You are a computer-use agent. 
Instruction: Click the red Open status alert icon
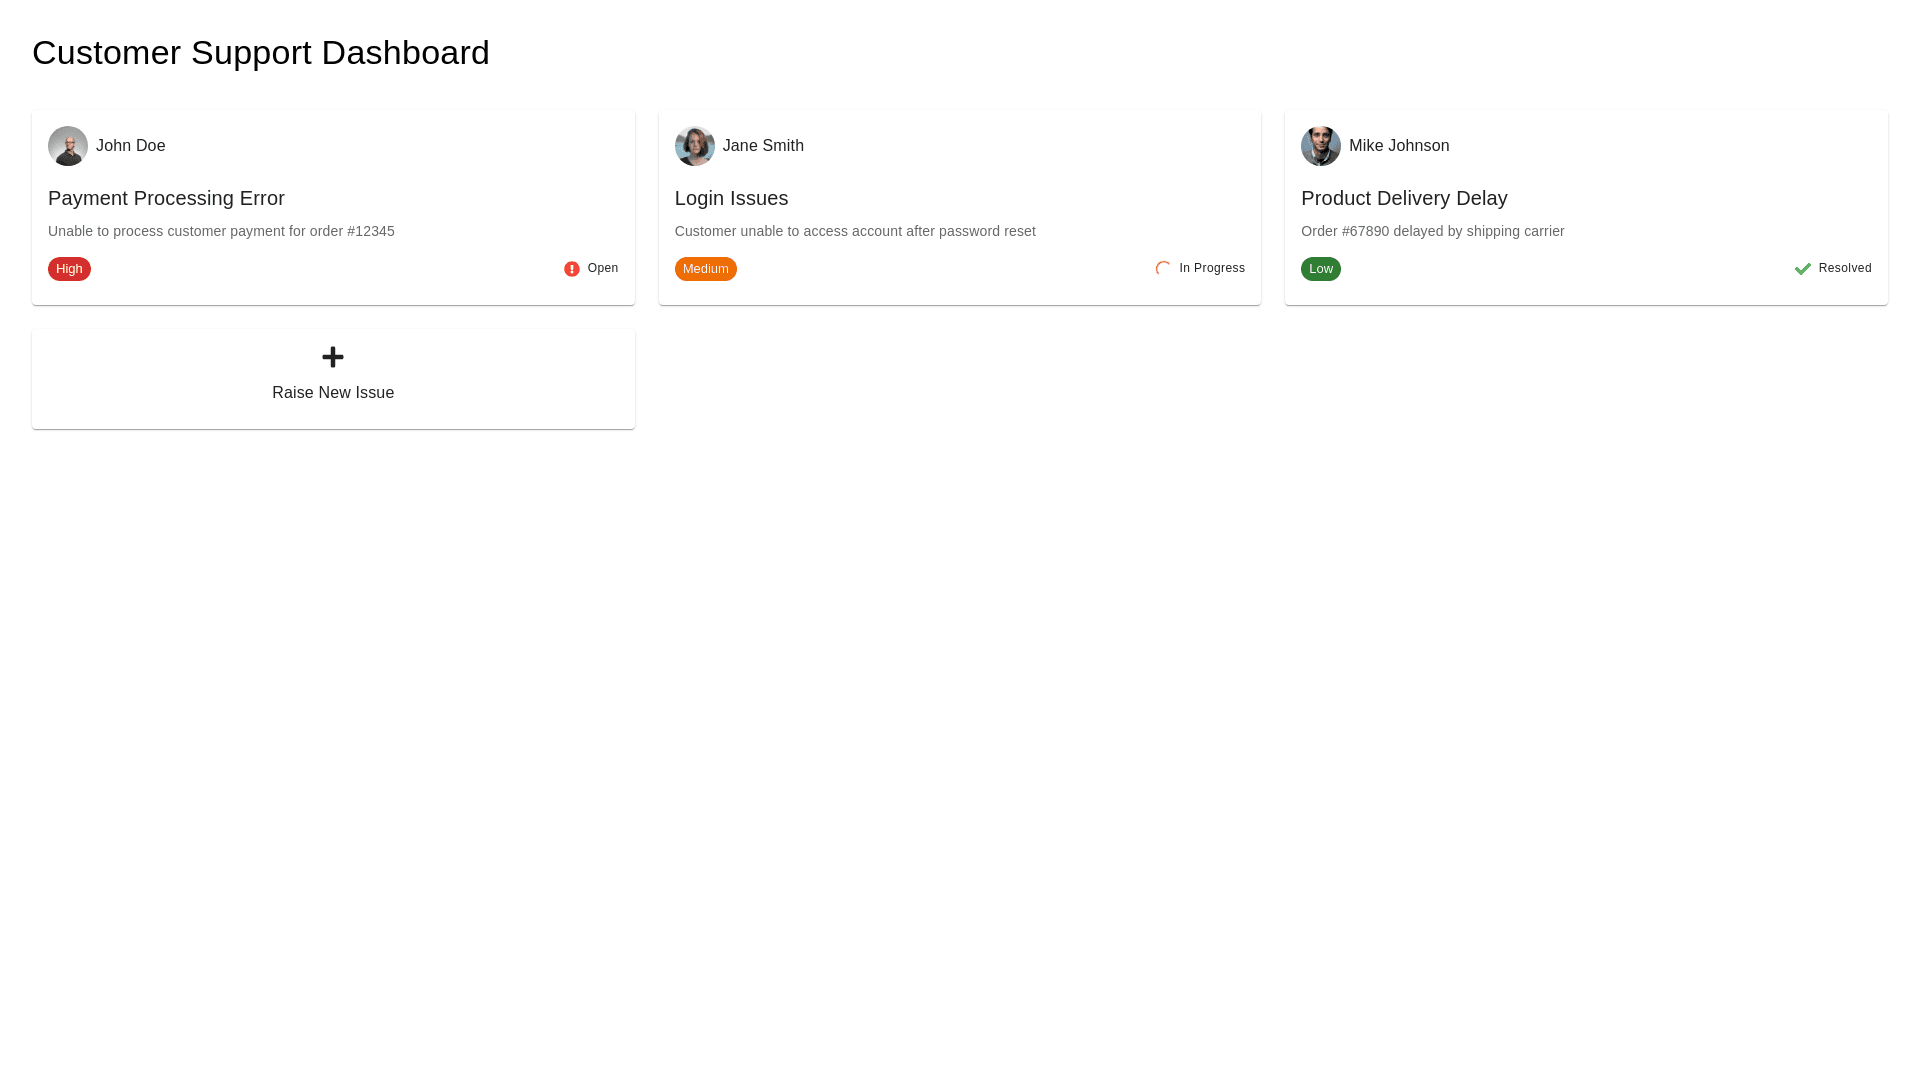[x=572, y=269]
